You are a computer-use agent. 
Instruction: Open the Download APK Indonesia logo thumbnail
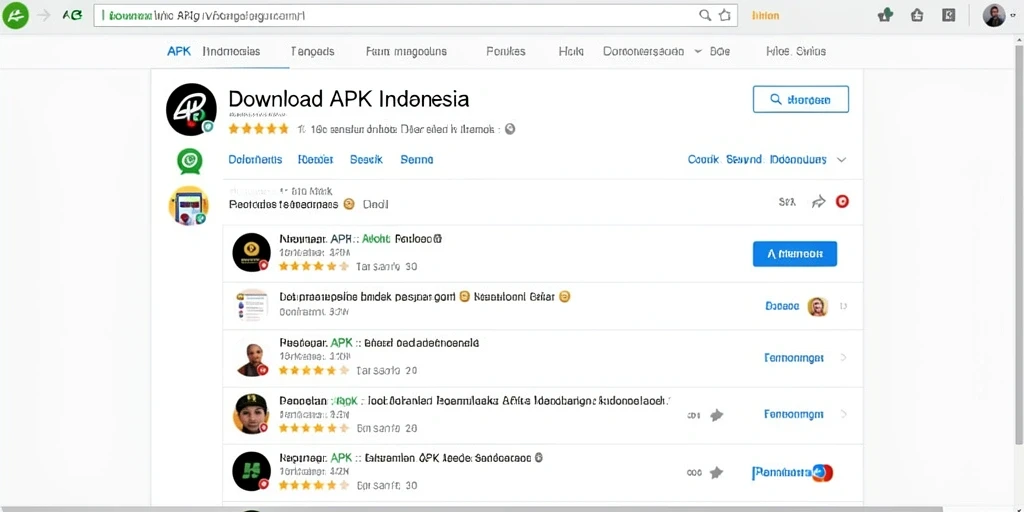pyautogui.click(x=191, y=110)
